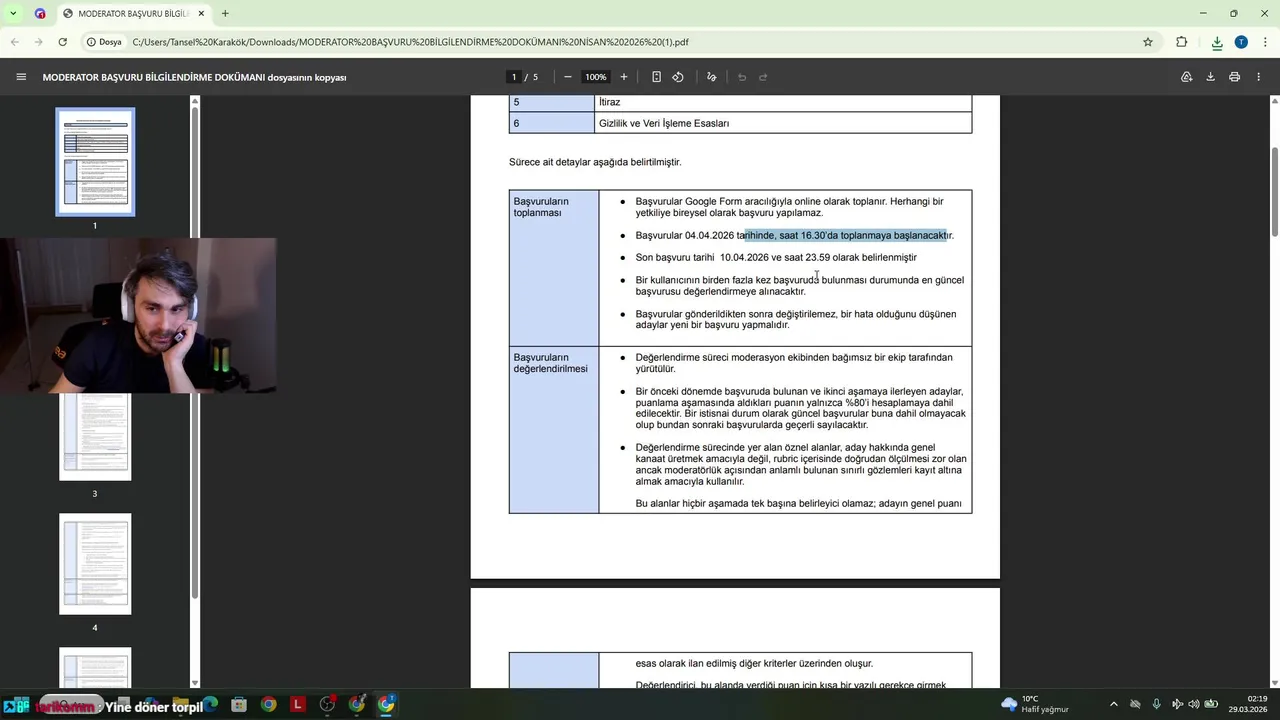Rotate the PDF counterclockwise

click(x=678, y=77)
